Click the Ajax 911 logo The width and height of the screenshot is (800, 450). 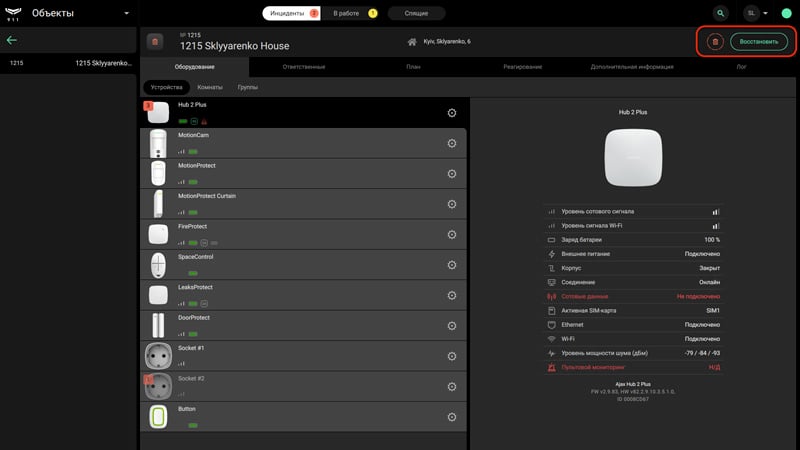(13, 13)
